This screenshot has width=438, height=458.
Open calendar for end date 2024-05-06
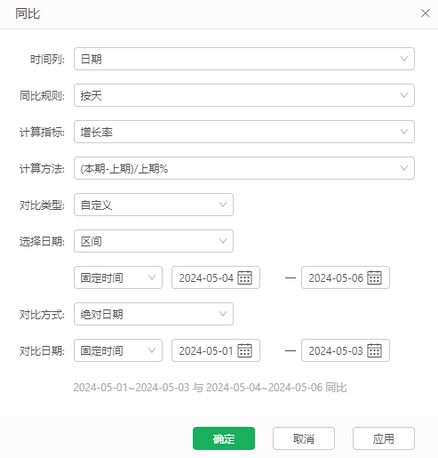coord(374,278)
